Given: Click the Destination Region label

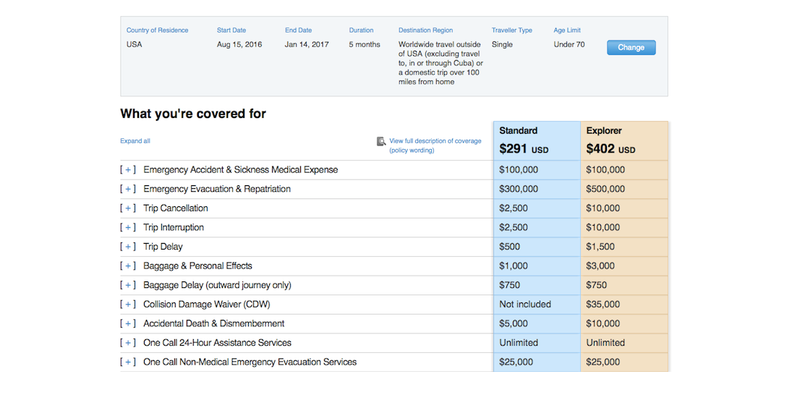Looking at the screenshot, I should [426, 30].
